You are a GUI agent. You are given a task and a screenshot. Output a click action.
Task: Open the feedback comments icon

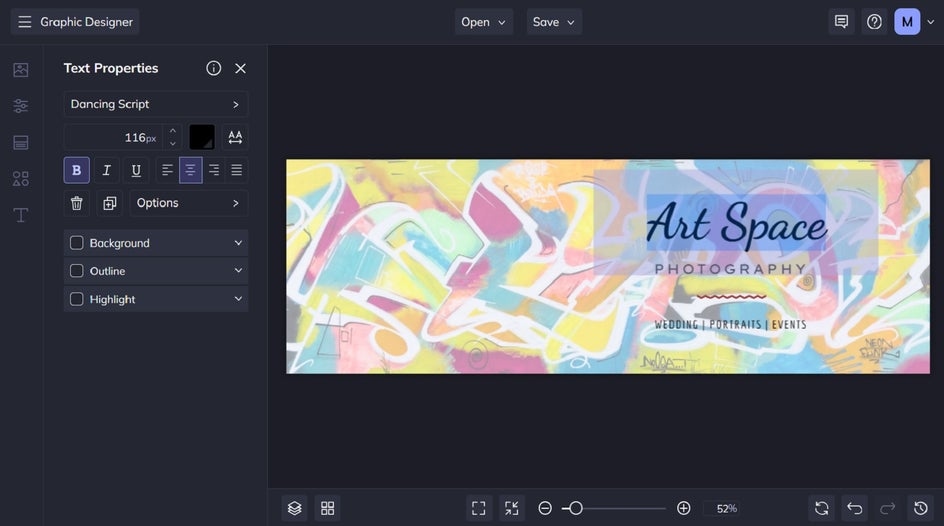841,22
